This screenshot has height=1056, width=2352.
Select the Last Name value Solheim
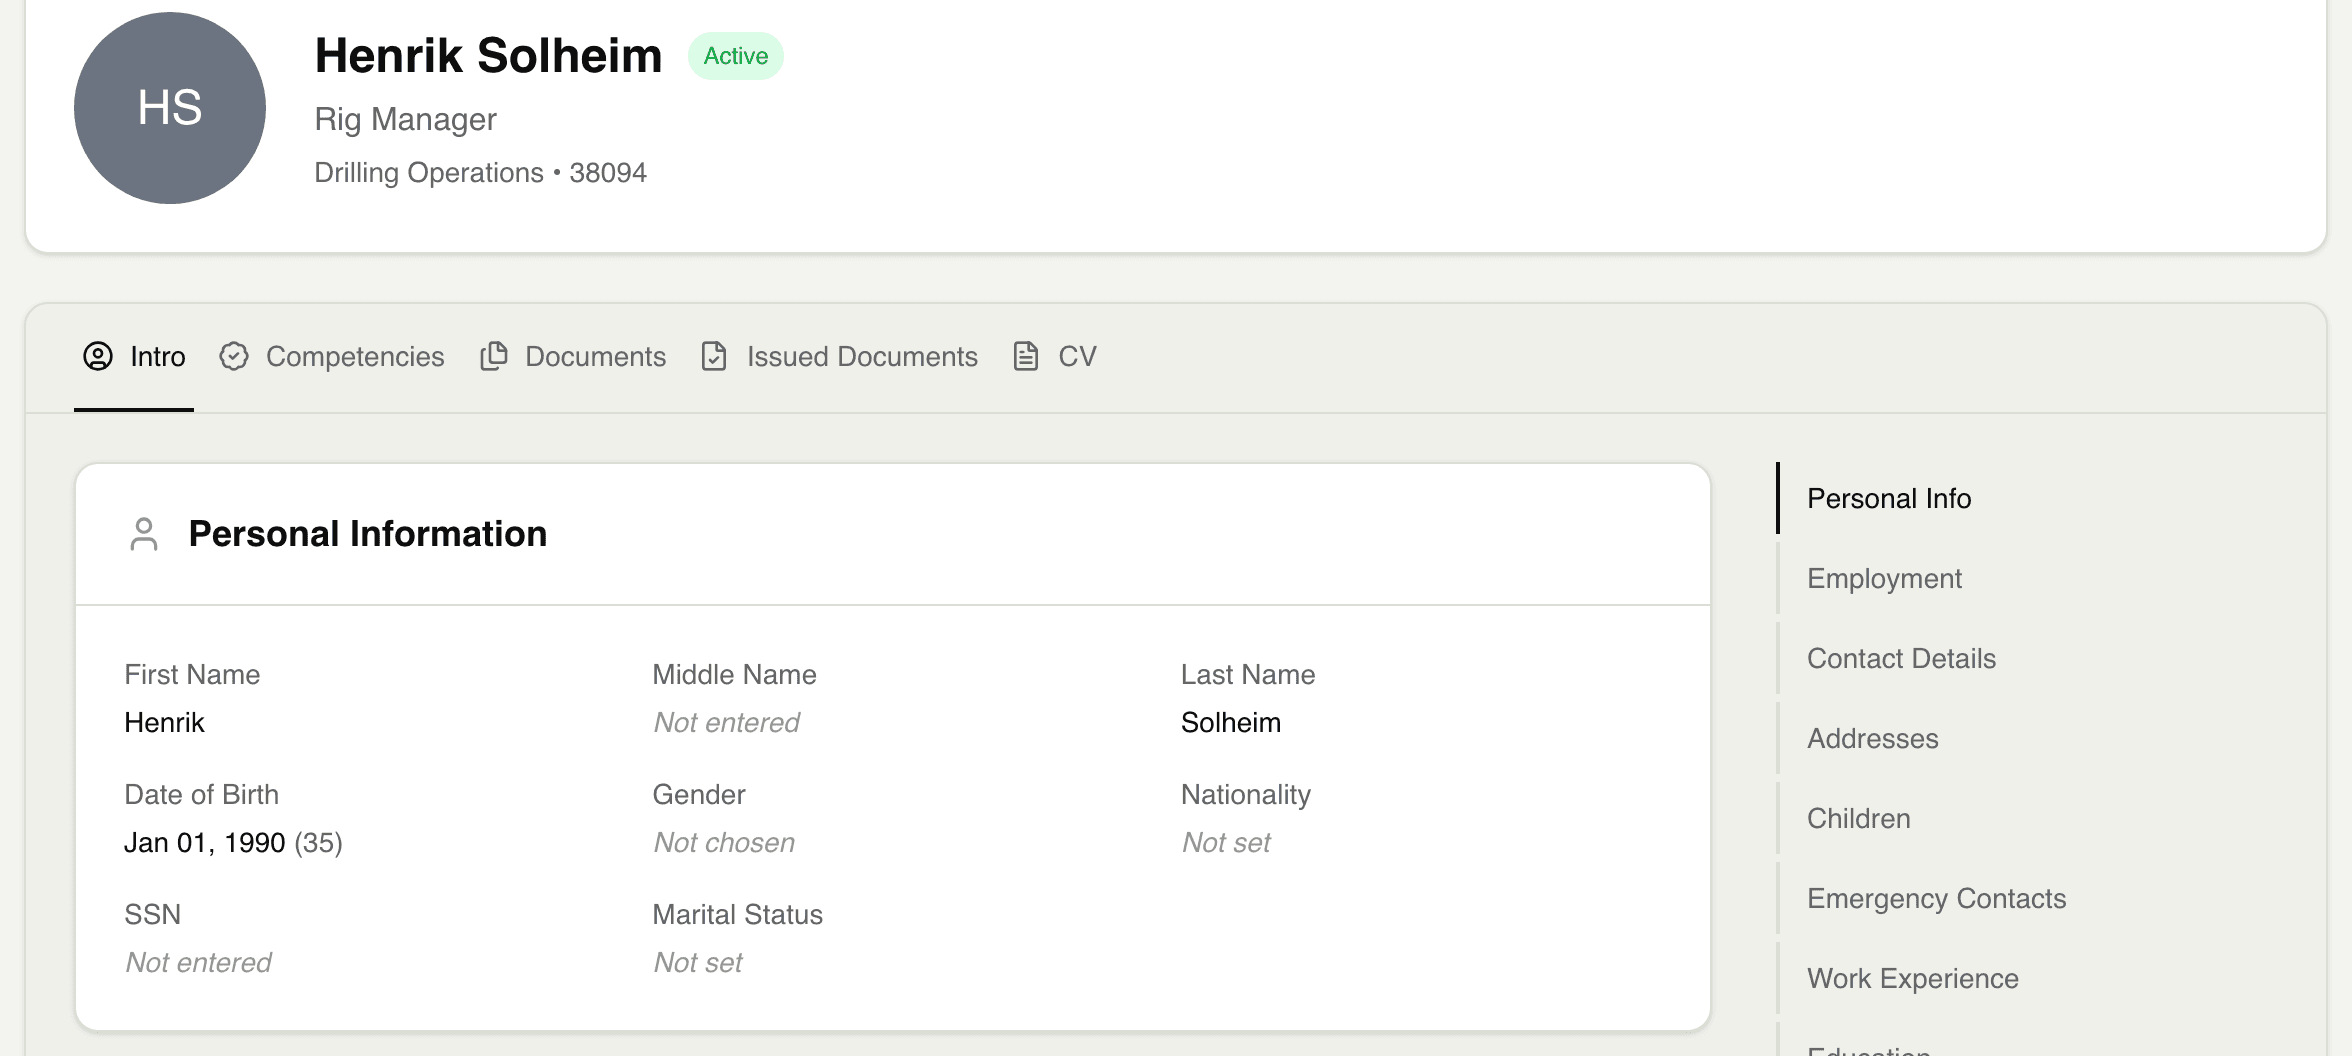click(1230, 722)
